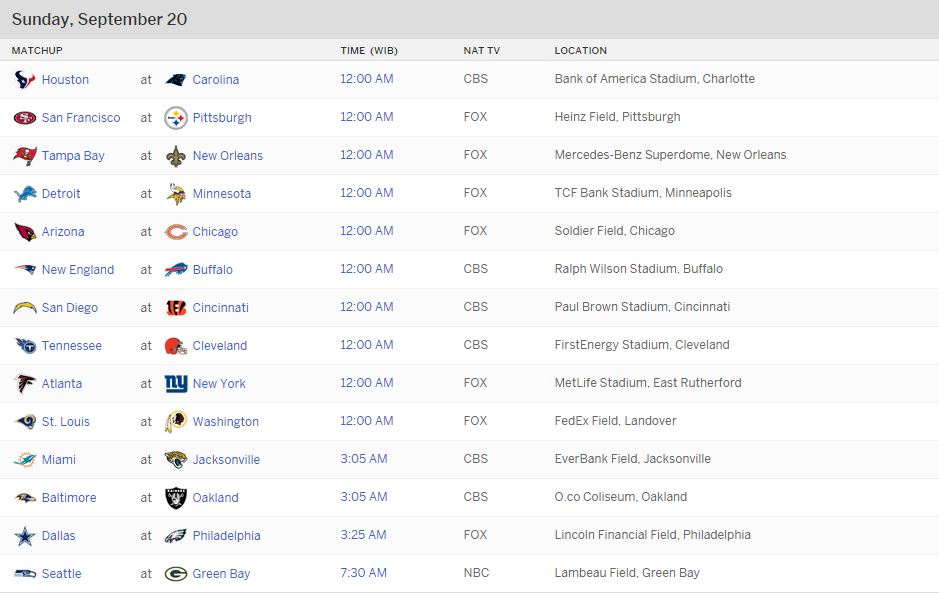Click the Tampa Bay Buccaneers logo
This screenshot has height=593, width=939.
25,156
